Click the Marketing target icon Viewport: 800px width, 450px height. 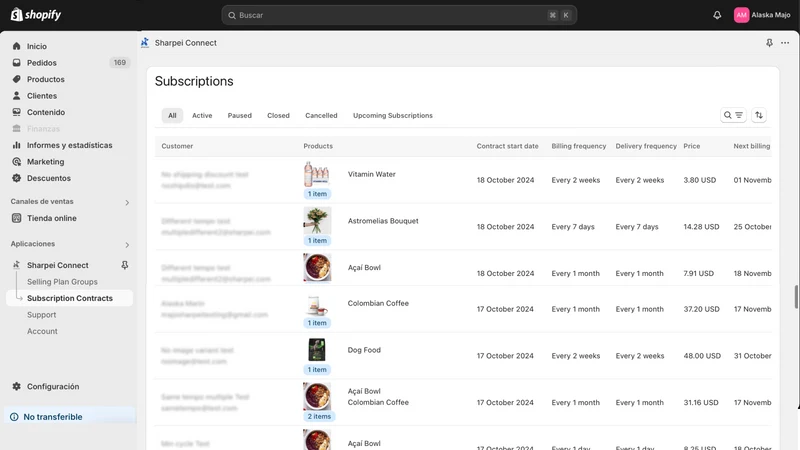(x=16, y=162)
